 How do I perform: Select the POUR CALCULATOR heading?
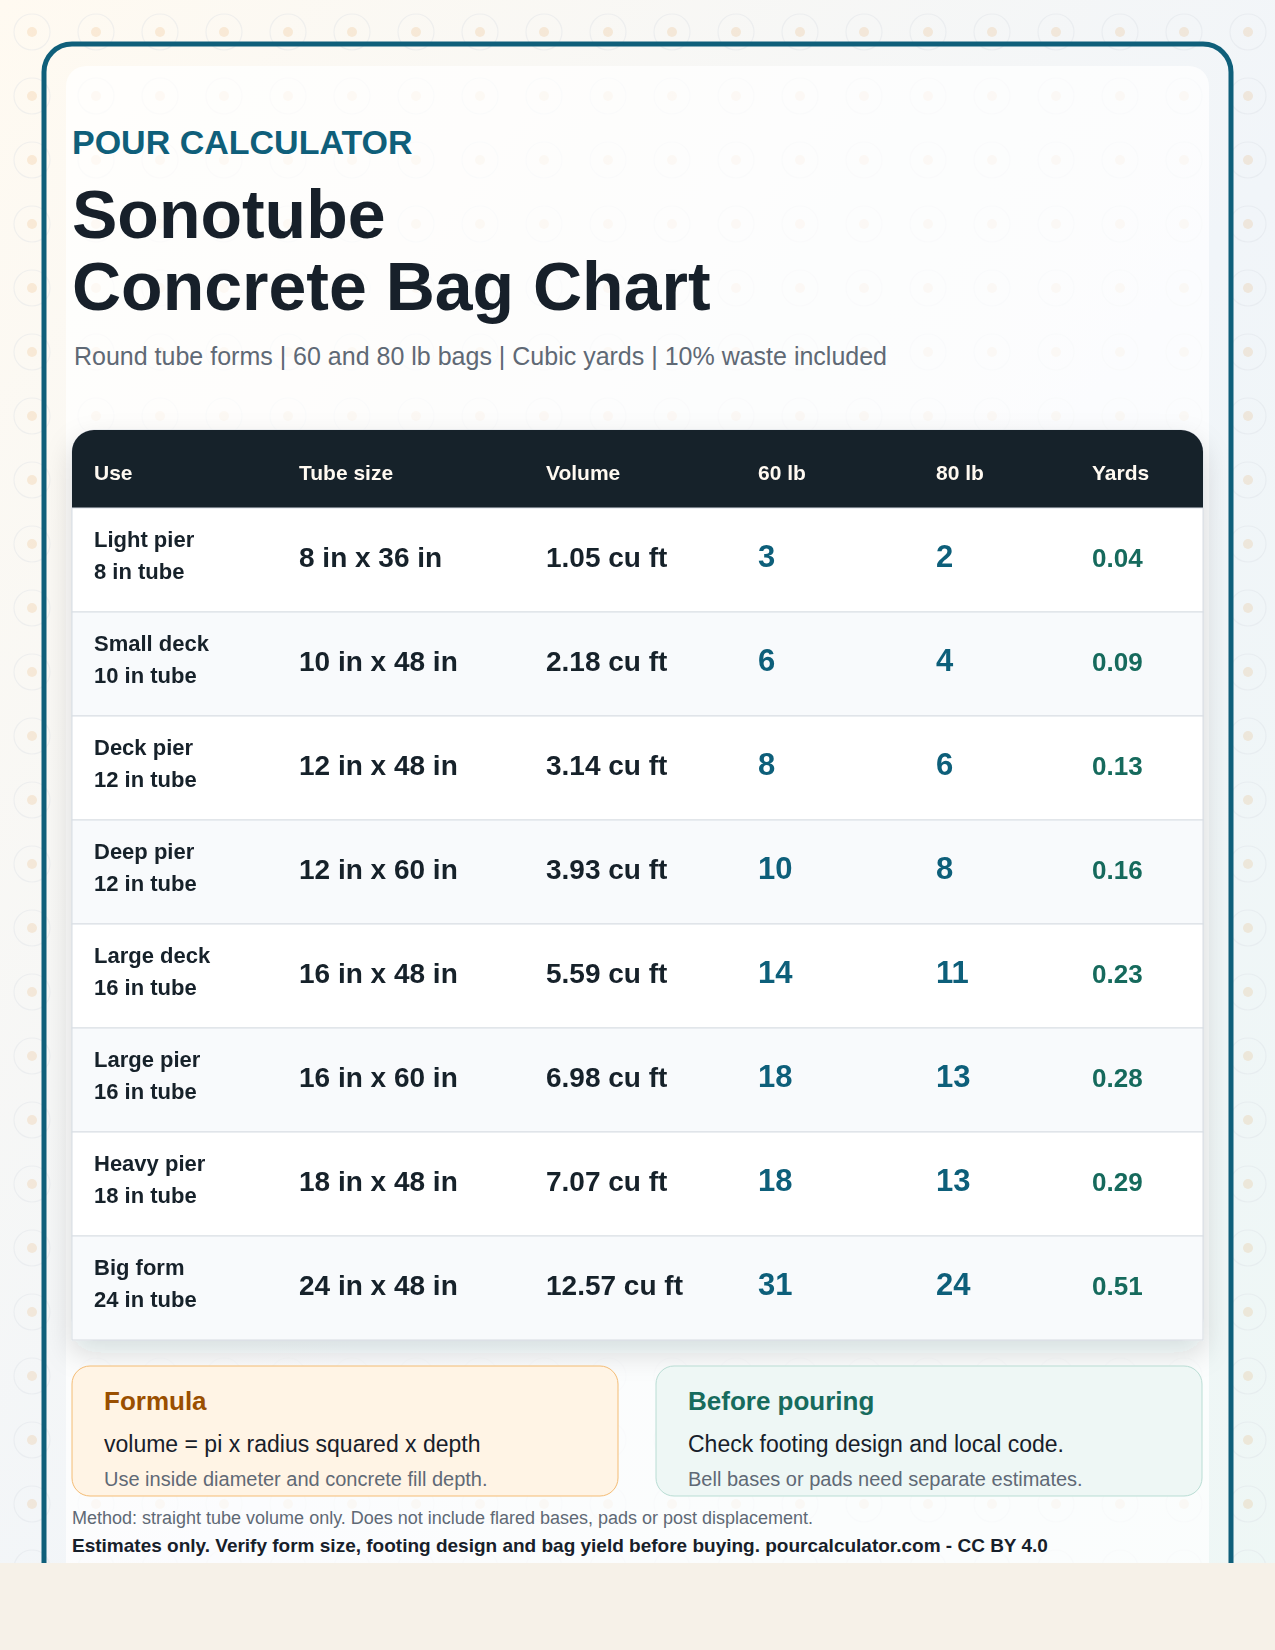(x=242, y=143)
